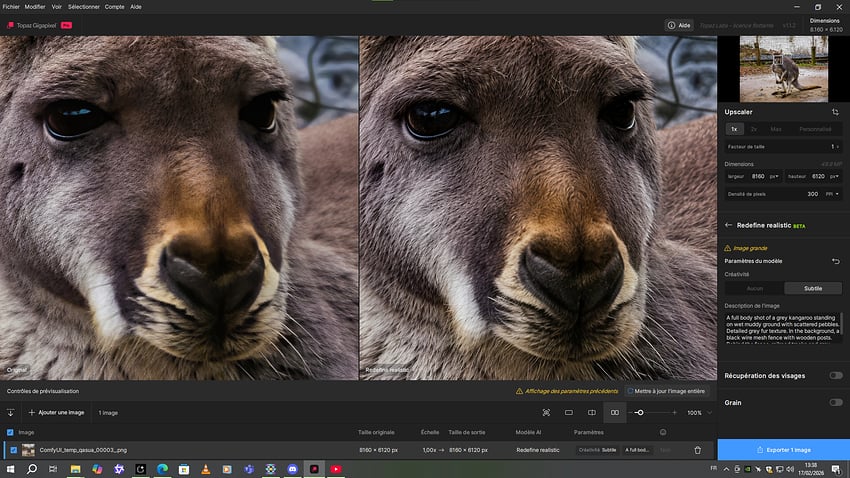Click the fit-to-screen preview icon
The image size is (850, 478).
pos(546,412)
